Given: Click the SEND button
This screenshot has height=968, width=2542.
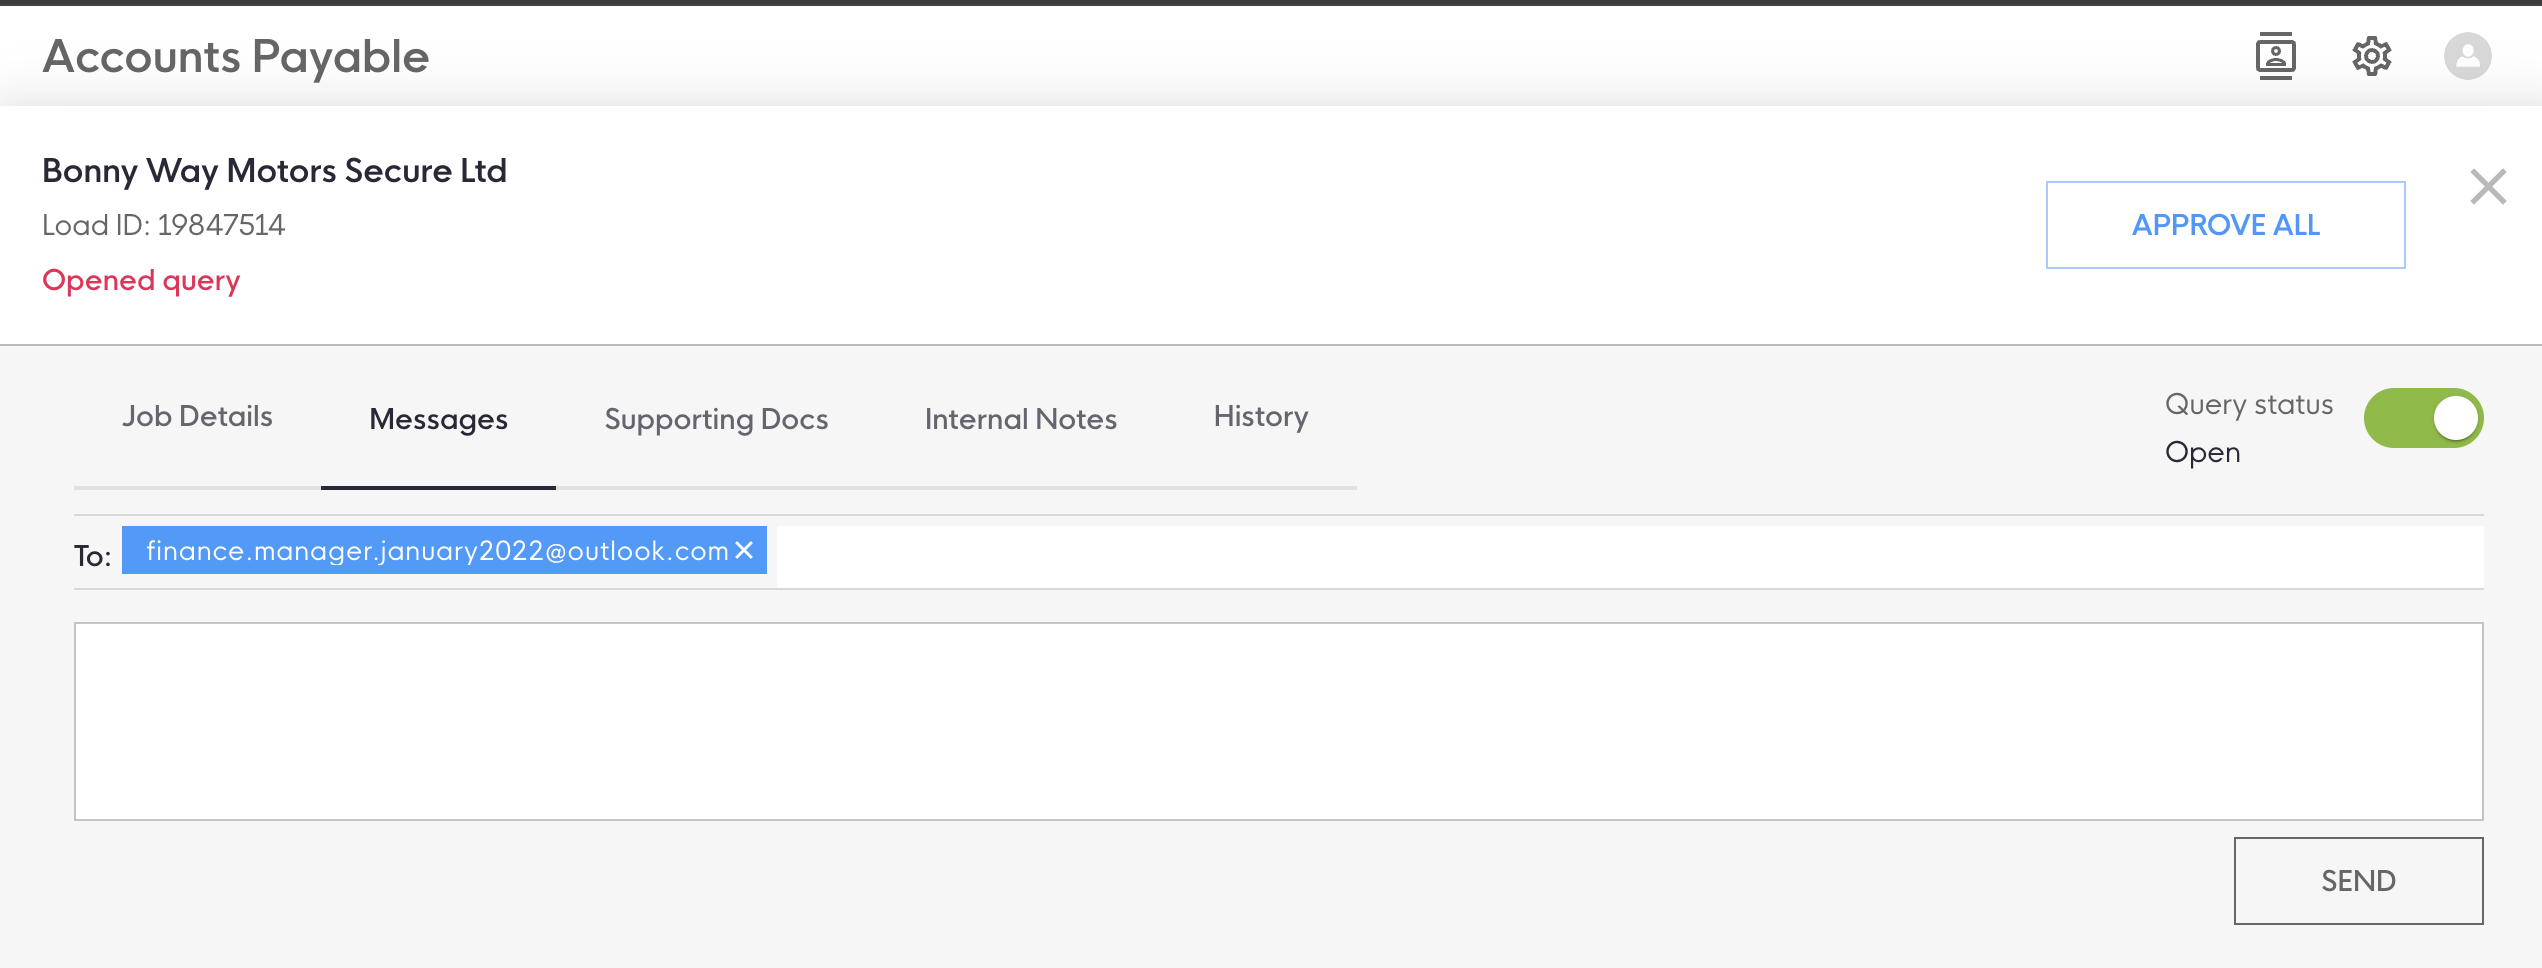Looking at the screenshot, I should [2357, 881].
